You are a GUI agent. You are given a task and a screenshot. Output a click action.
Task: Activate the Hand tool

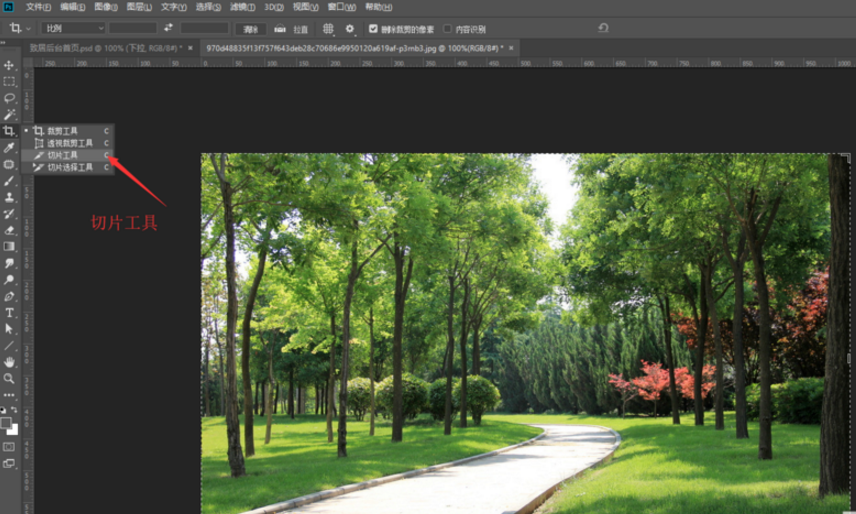pos(9,362)
